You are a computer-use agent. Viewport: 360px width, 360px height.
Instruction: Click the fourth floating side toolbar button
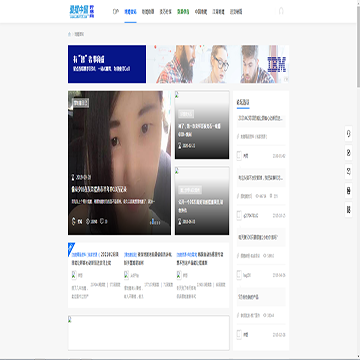pyautogui.click(x=349, y=191)
